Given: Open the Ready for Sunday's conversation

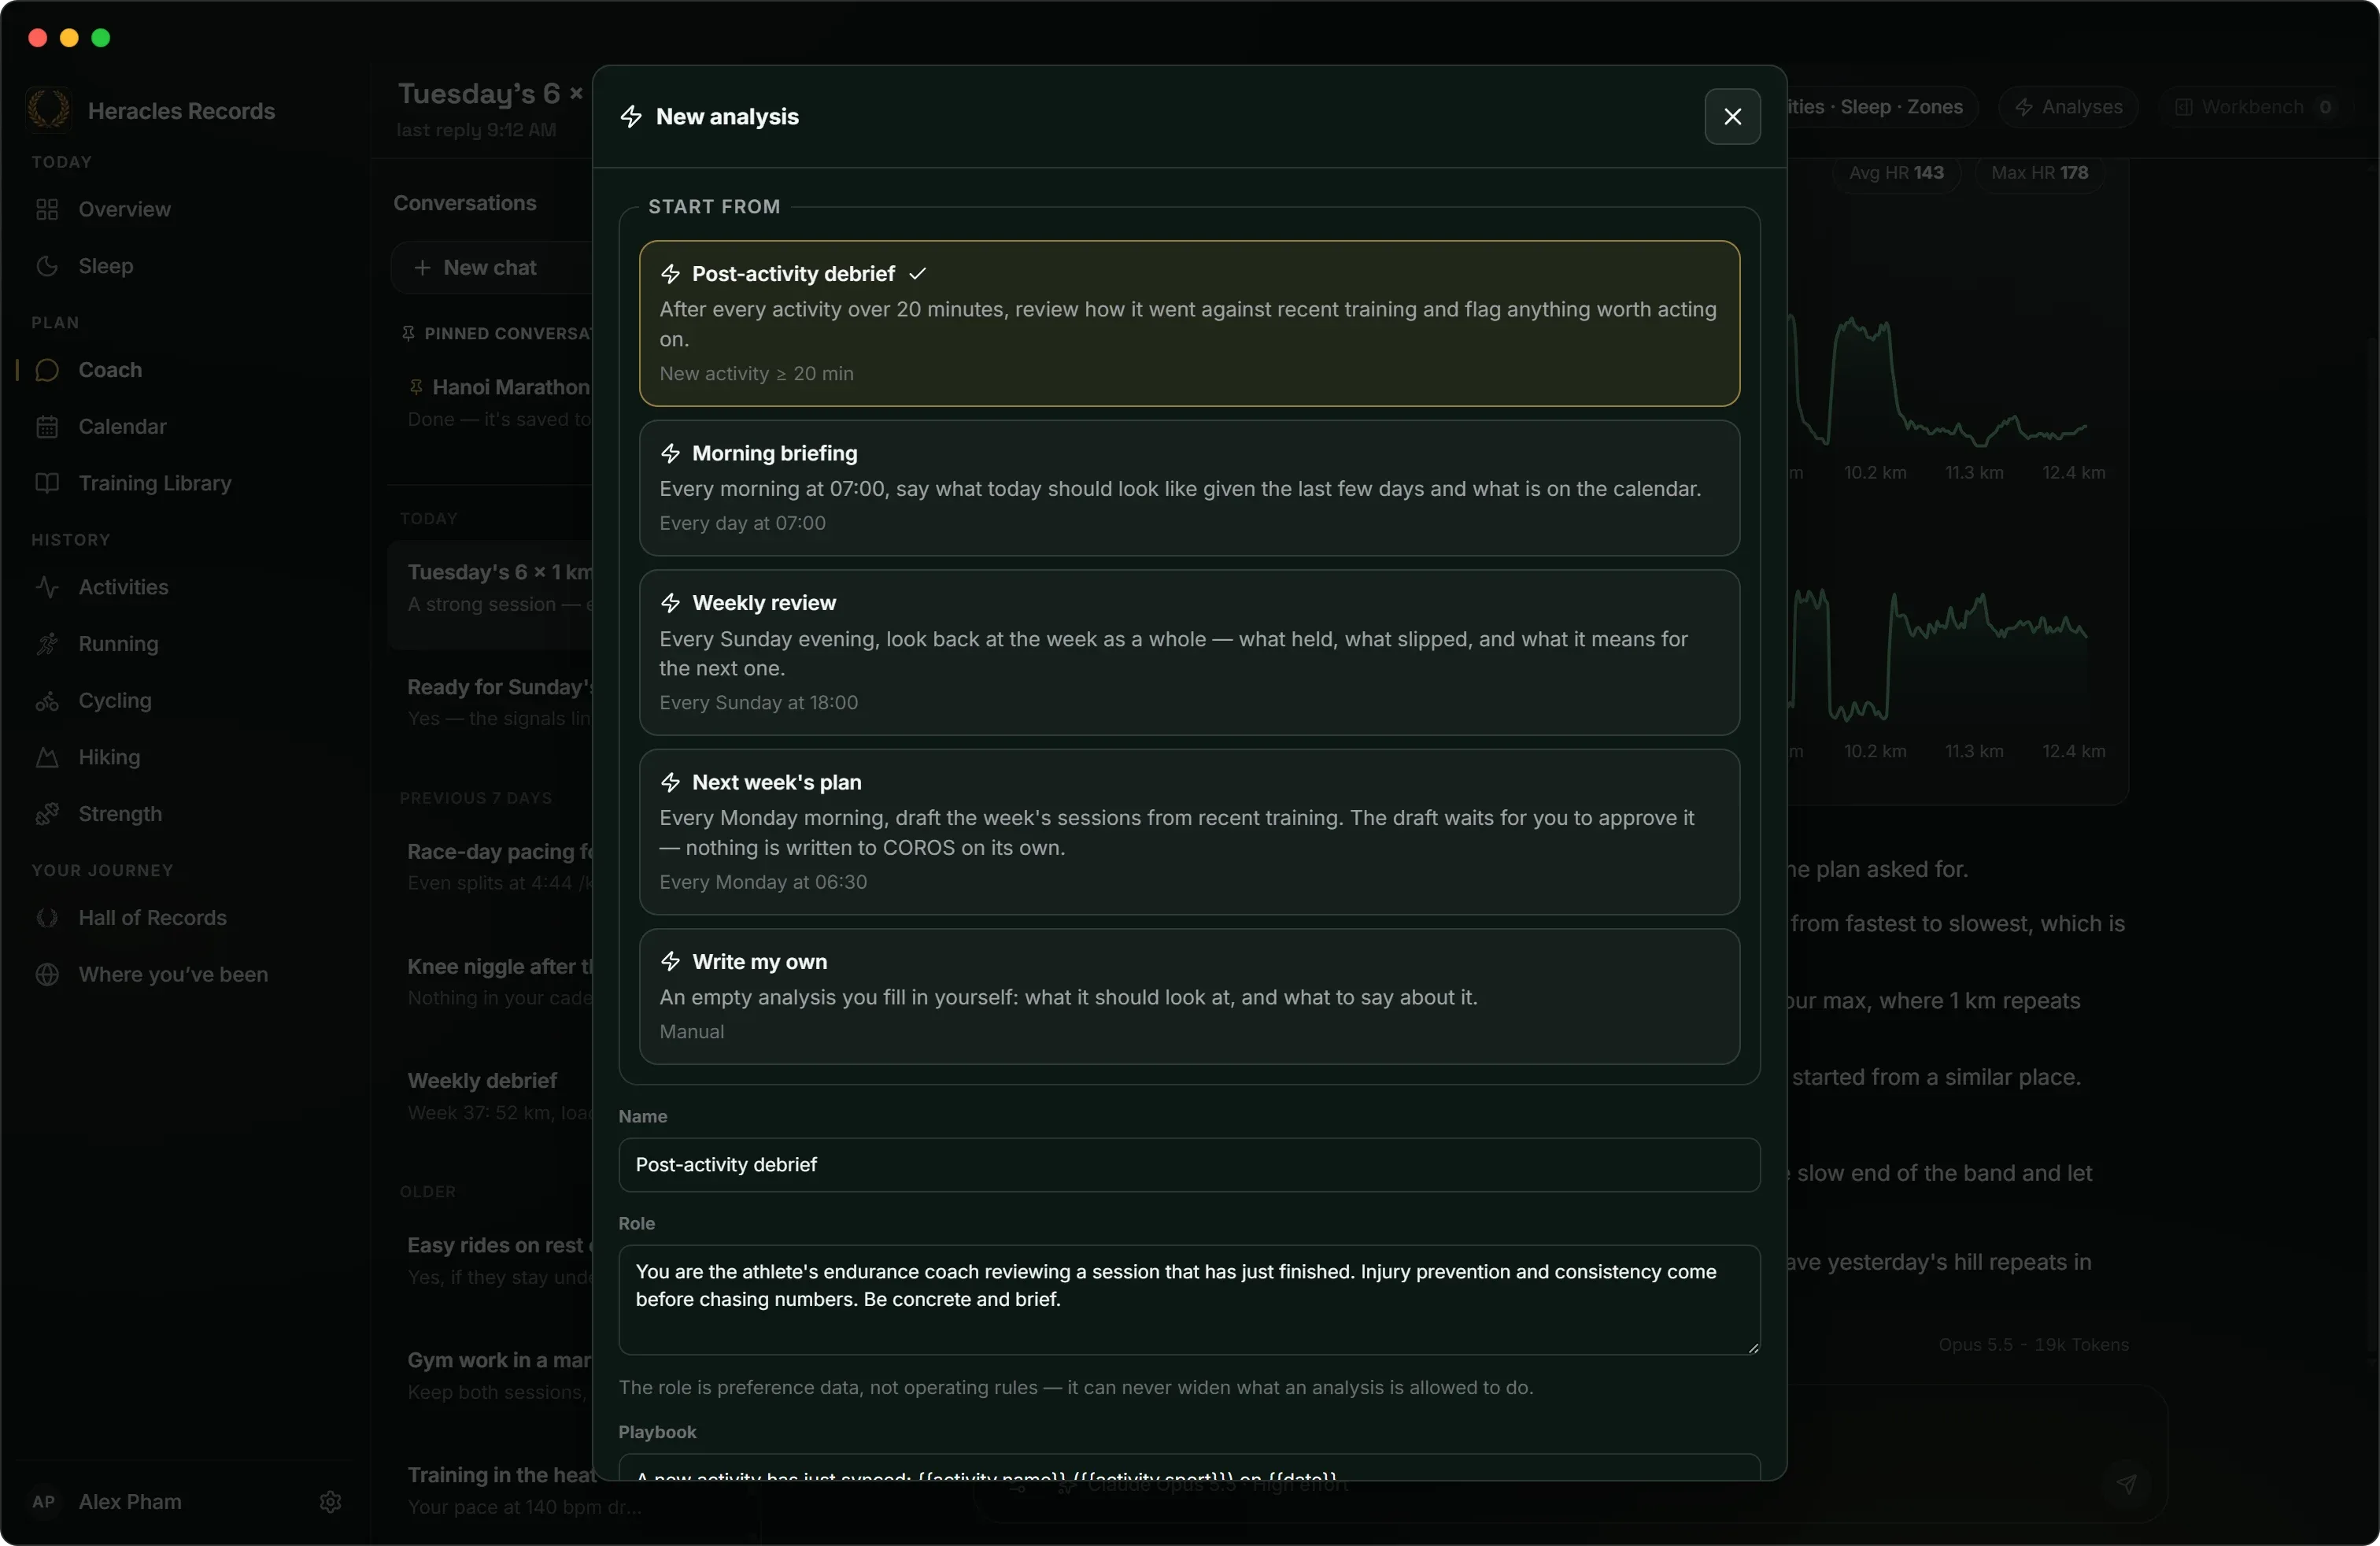Looking at the screenshot, I should (492, 702).
